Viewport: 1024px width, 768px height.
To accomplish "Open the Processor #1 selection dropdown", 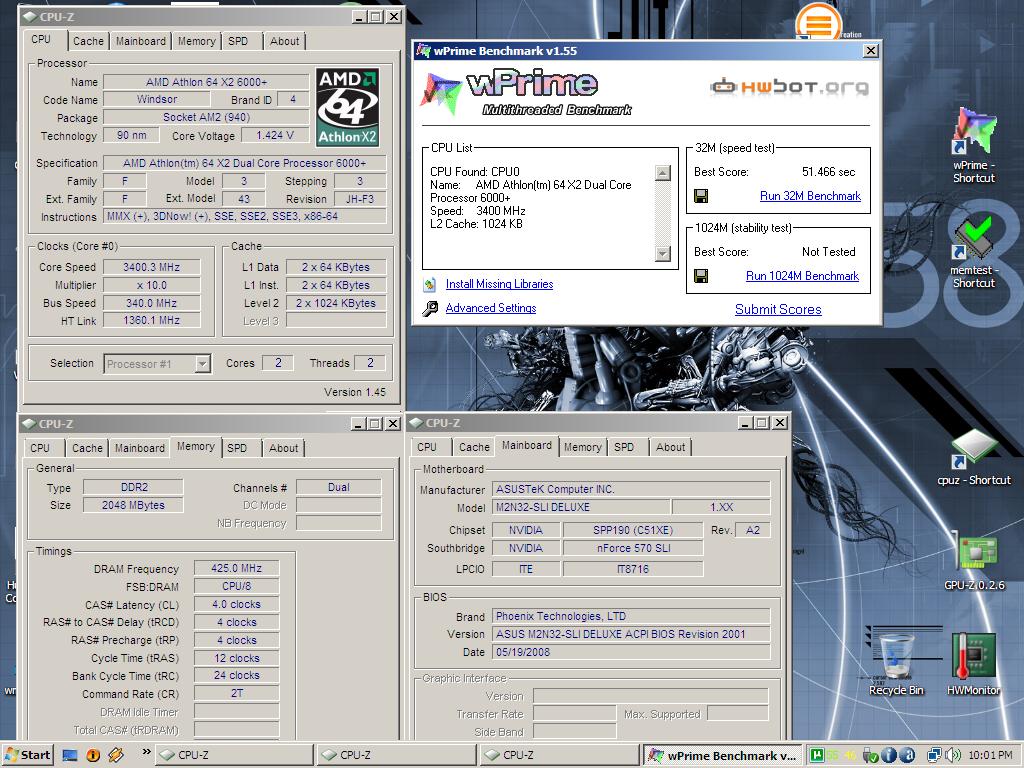I will [x=203, y=364].
